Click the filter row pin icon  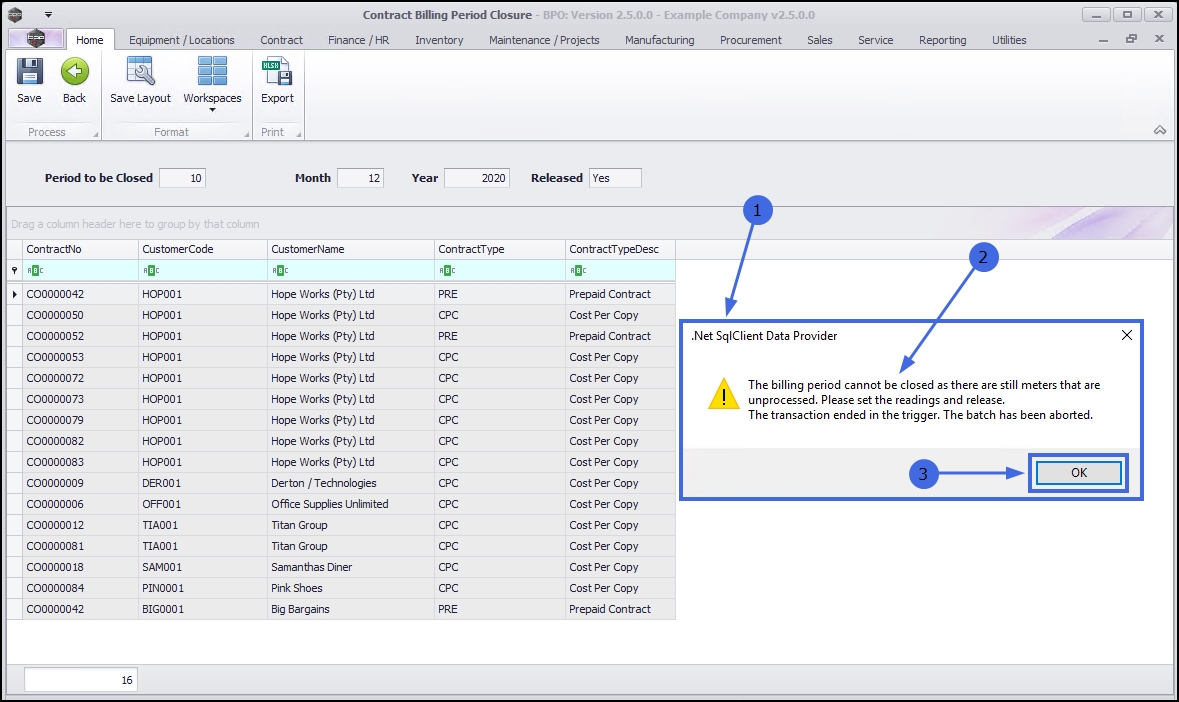[x=14, y=270]
